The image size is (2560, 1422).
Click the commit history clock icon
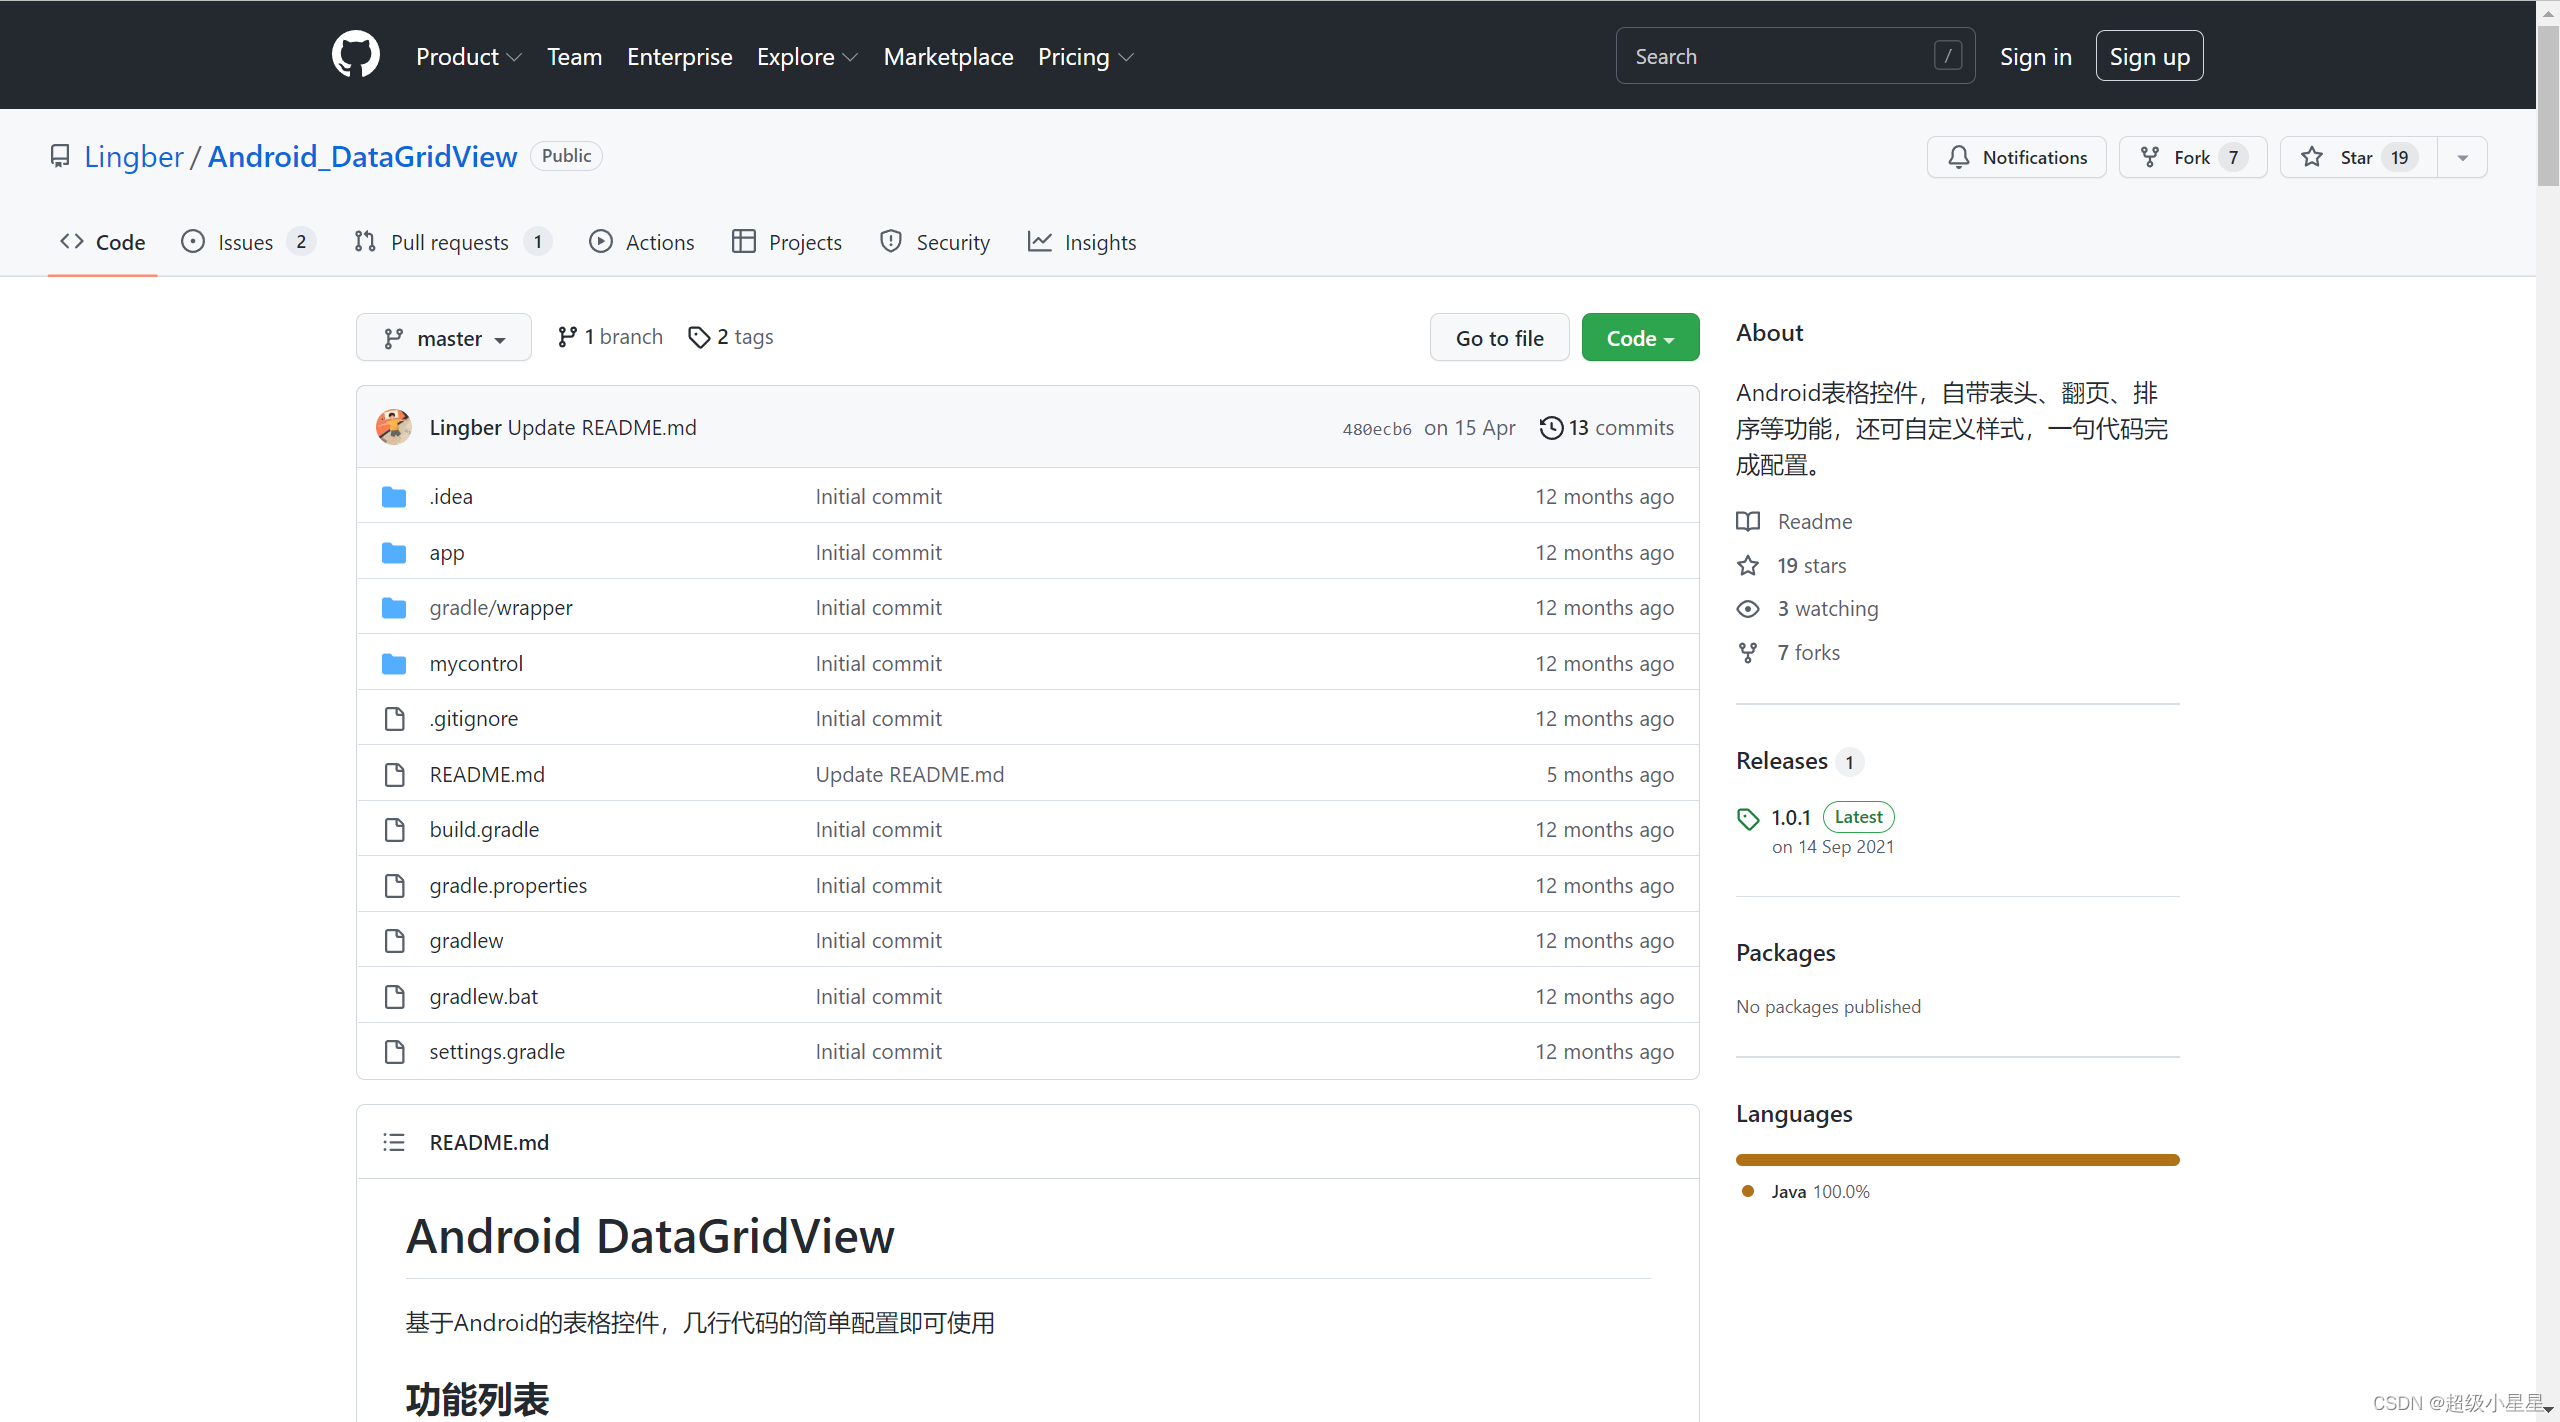(1551, 428)
